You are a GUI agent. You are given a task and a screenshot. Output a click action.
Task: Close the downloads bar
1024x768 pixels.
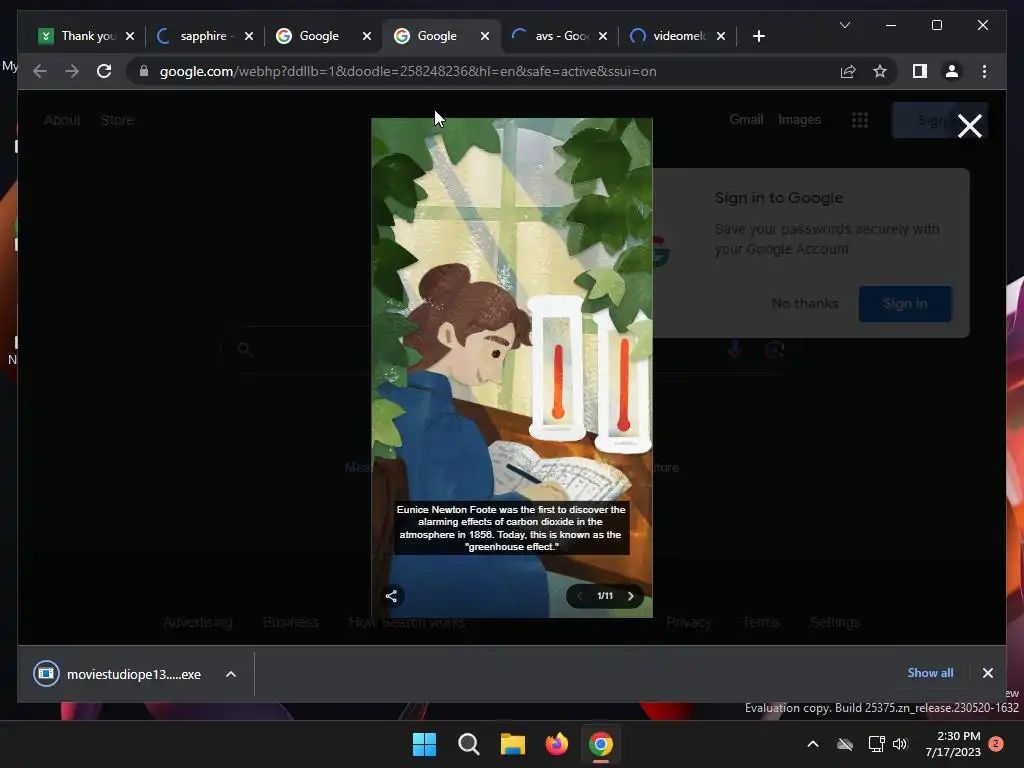pyautogui.click(x=987, y=673)
